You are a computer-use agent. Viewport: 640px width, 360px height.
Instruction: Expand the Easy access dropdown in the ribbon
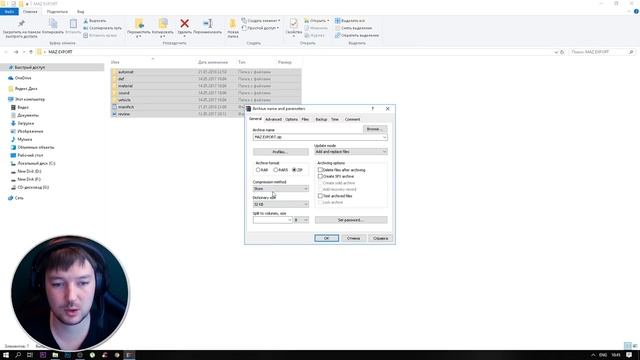coord(278,28)
